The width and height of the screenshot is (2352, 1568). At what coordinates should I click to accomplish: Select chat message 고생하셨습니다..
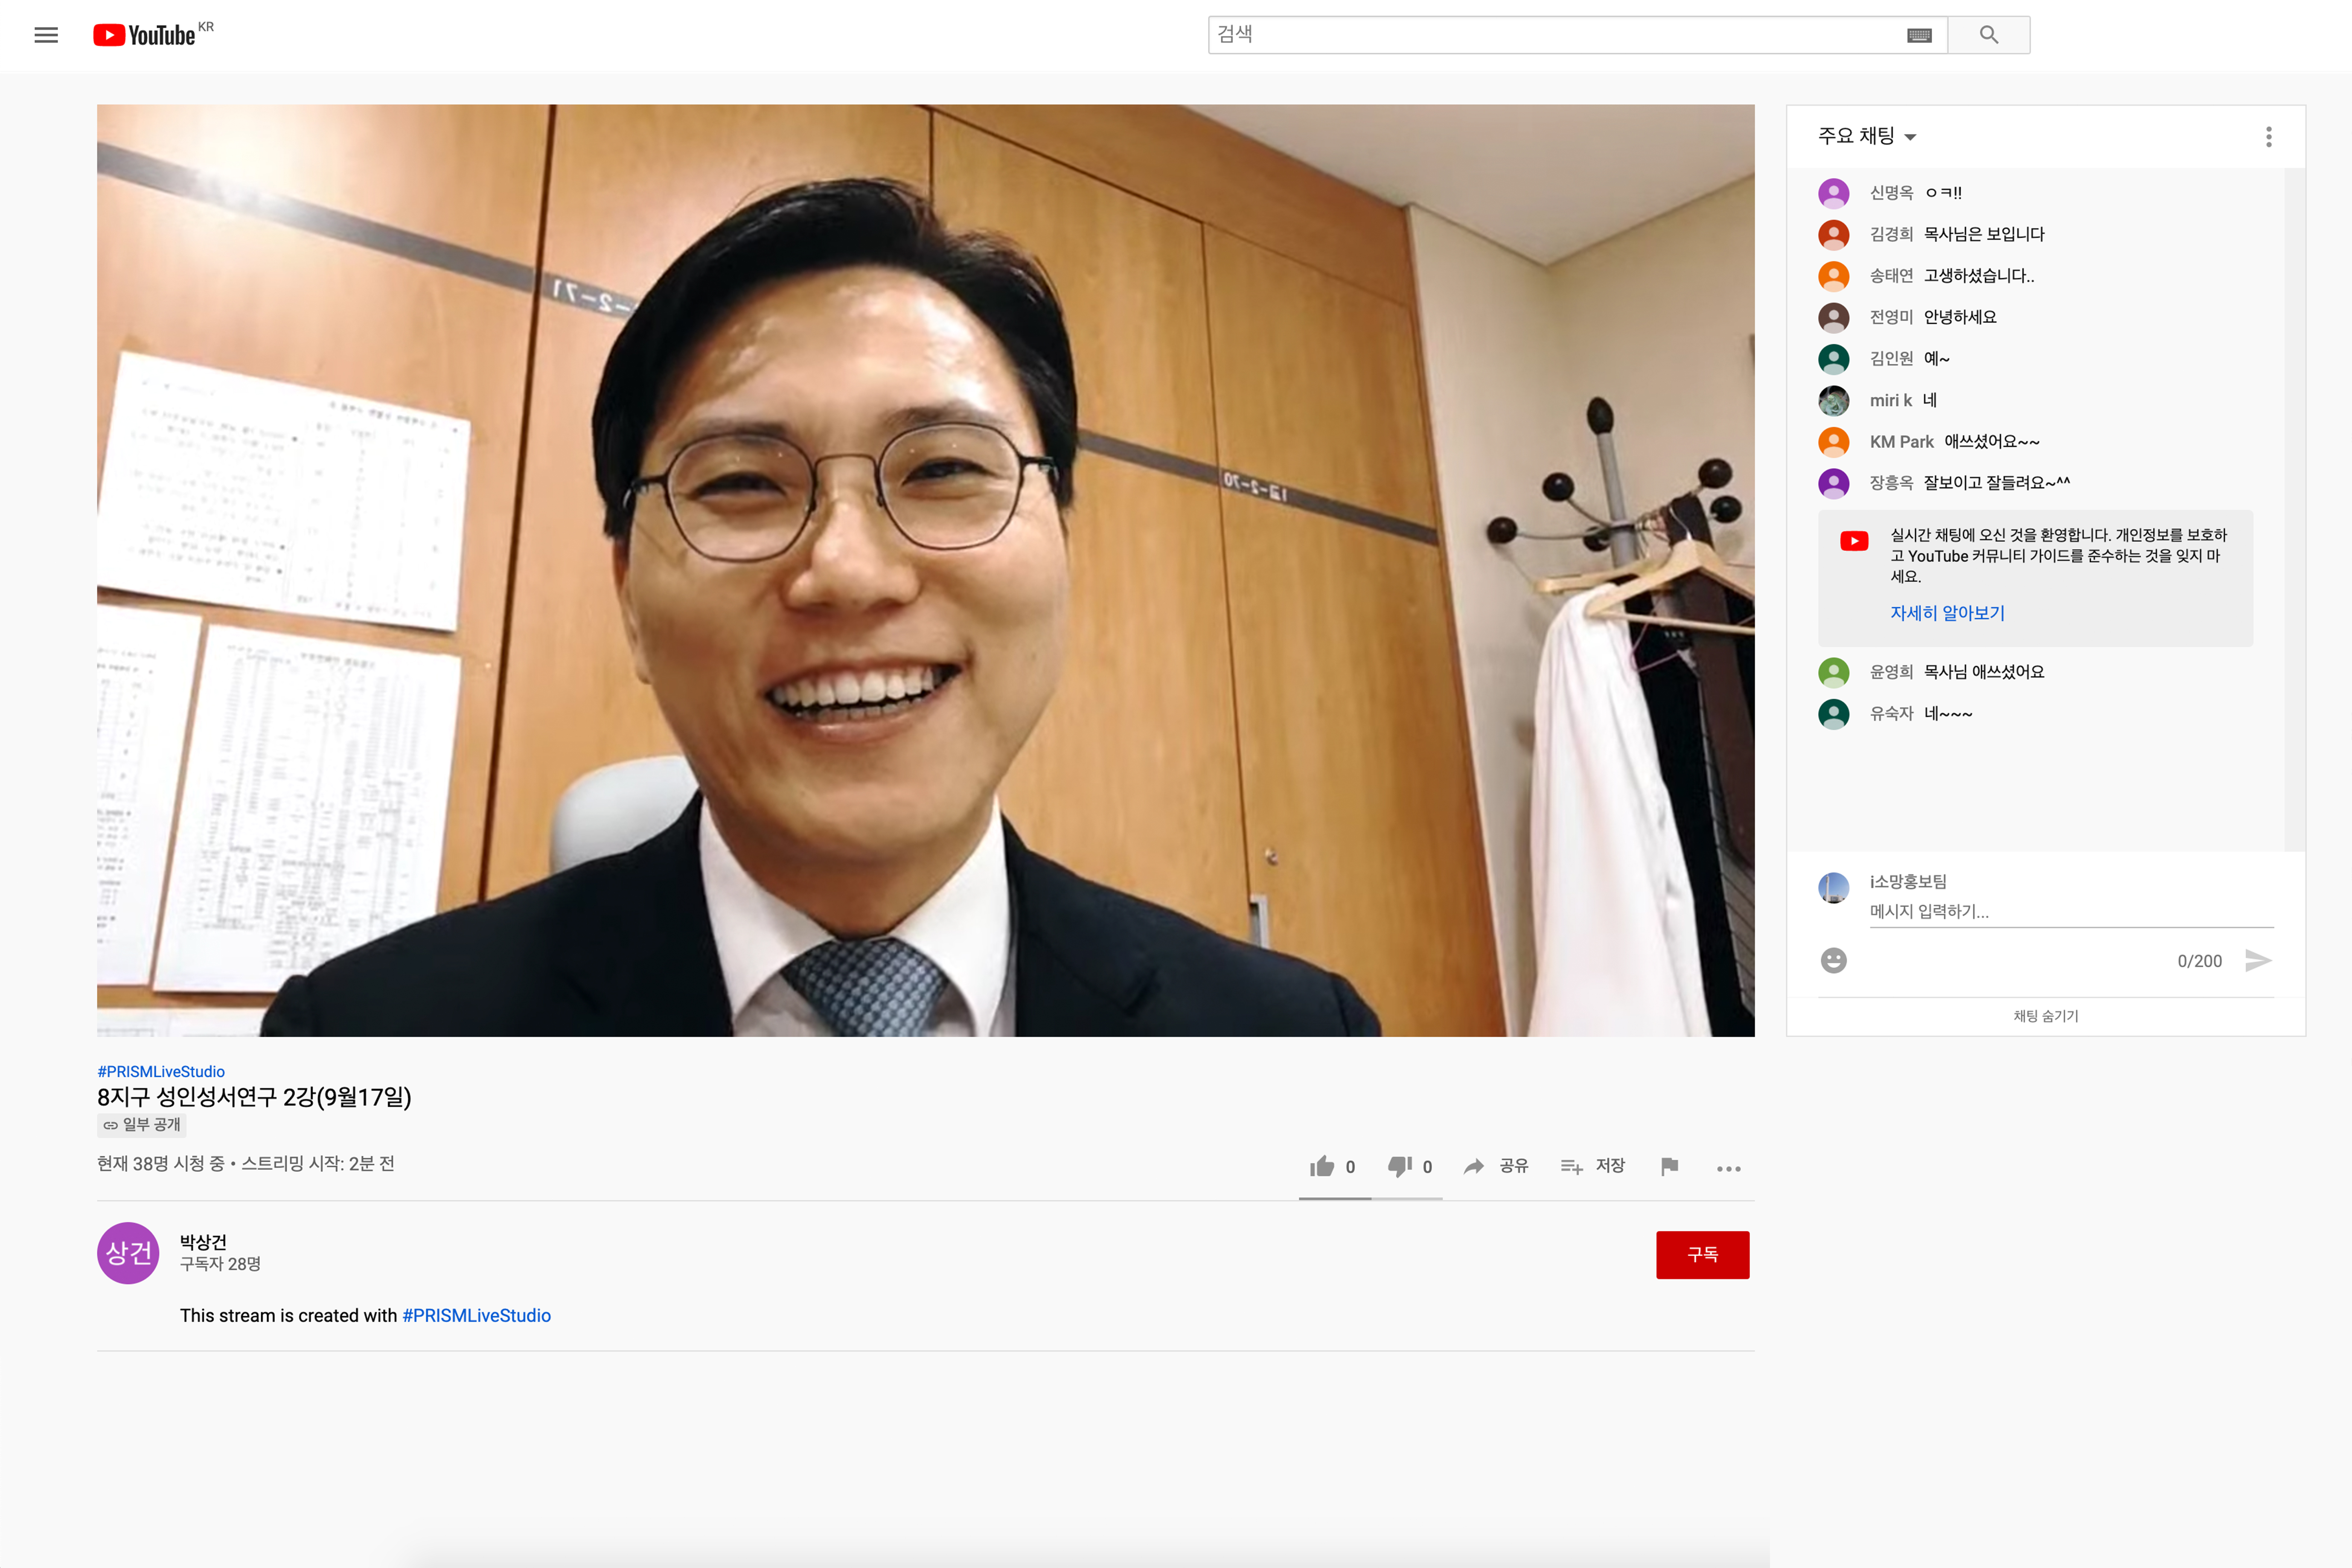[1979, 276]
